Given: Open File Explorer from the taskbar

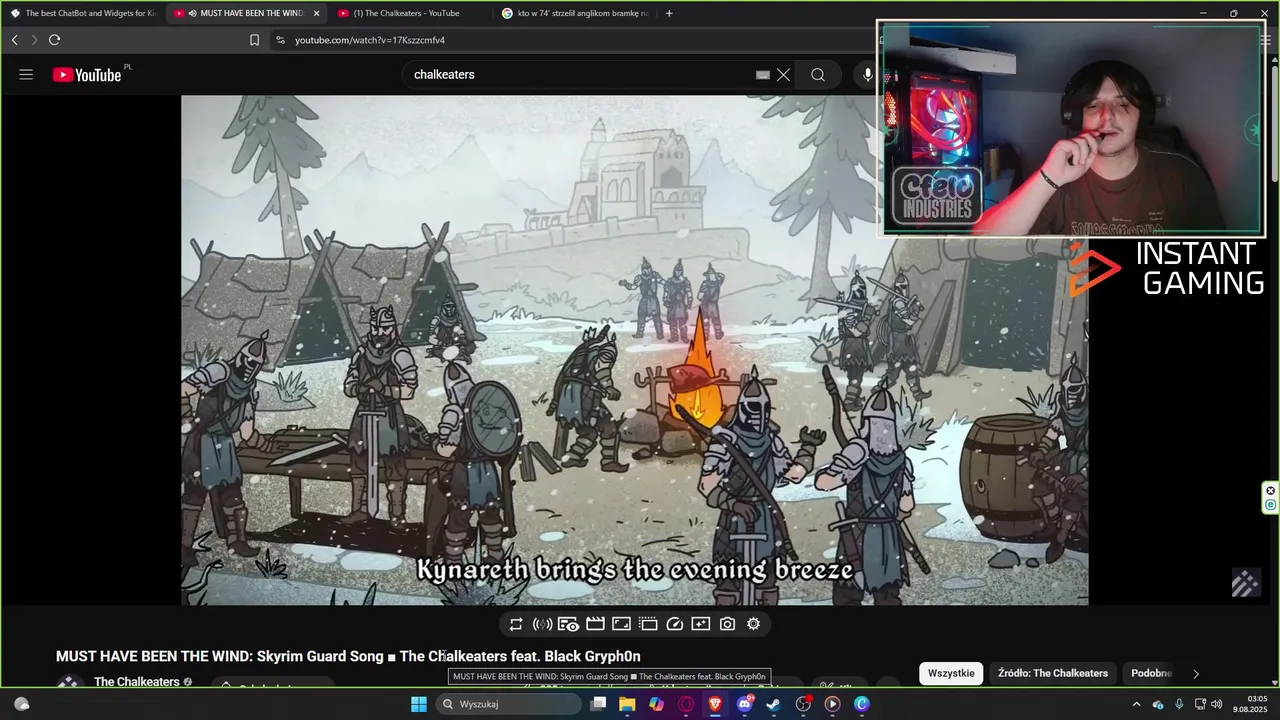Looking at the screenshot, I should (627, 704).
